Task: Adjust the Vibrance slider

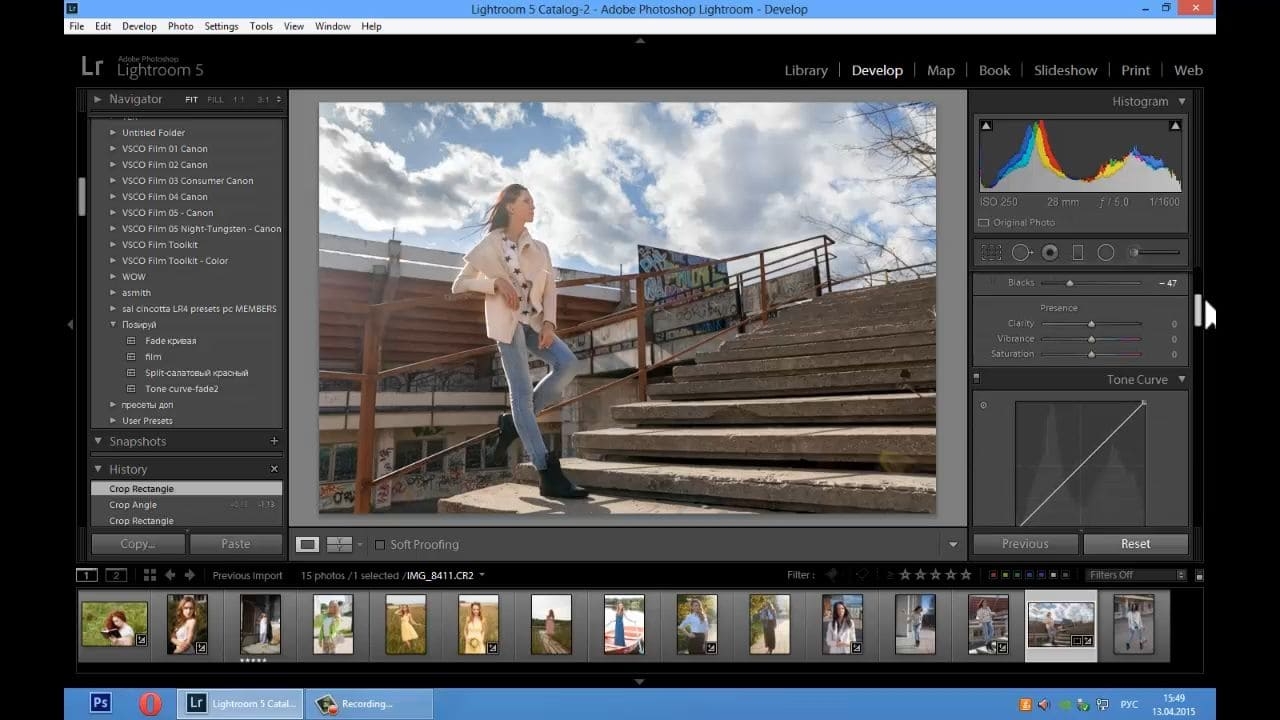Action: (x=1092, y=339)
